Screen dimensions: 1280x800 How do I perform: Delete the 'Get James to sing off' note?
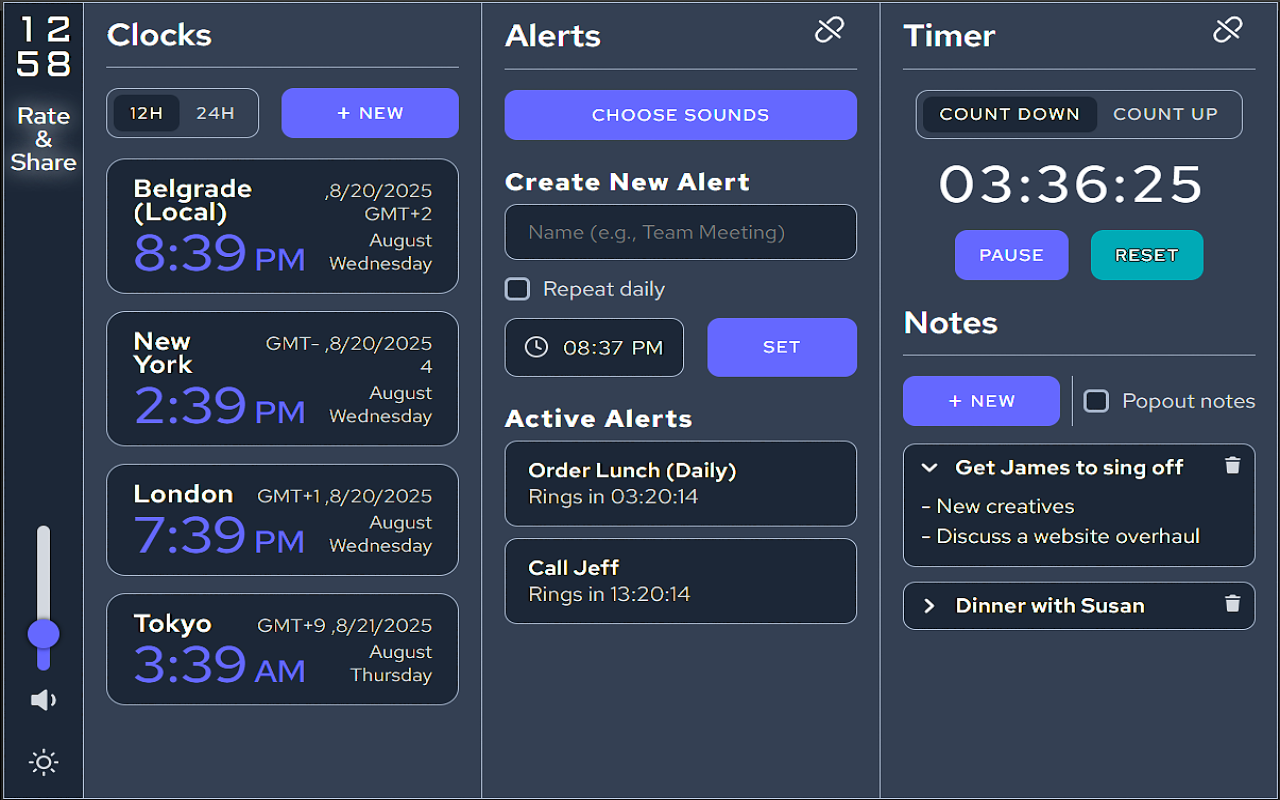tap(1232, 465)
